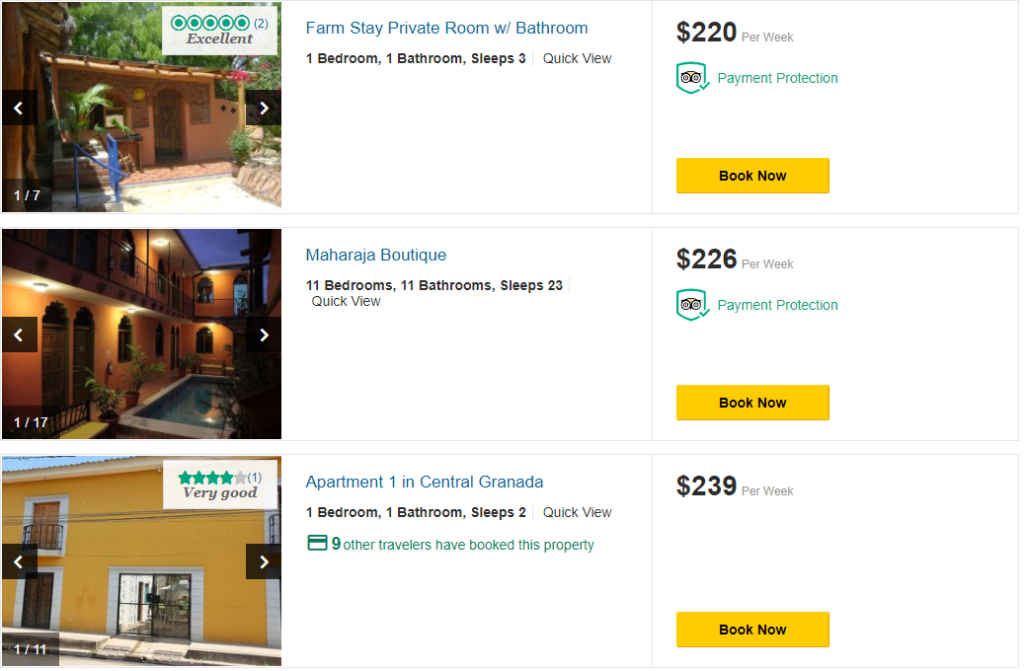1024x671 pixels.
Task: Click credit card icon under Apartment 1
Action: pyautogui.click(x=317, y=544)
